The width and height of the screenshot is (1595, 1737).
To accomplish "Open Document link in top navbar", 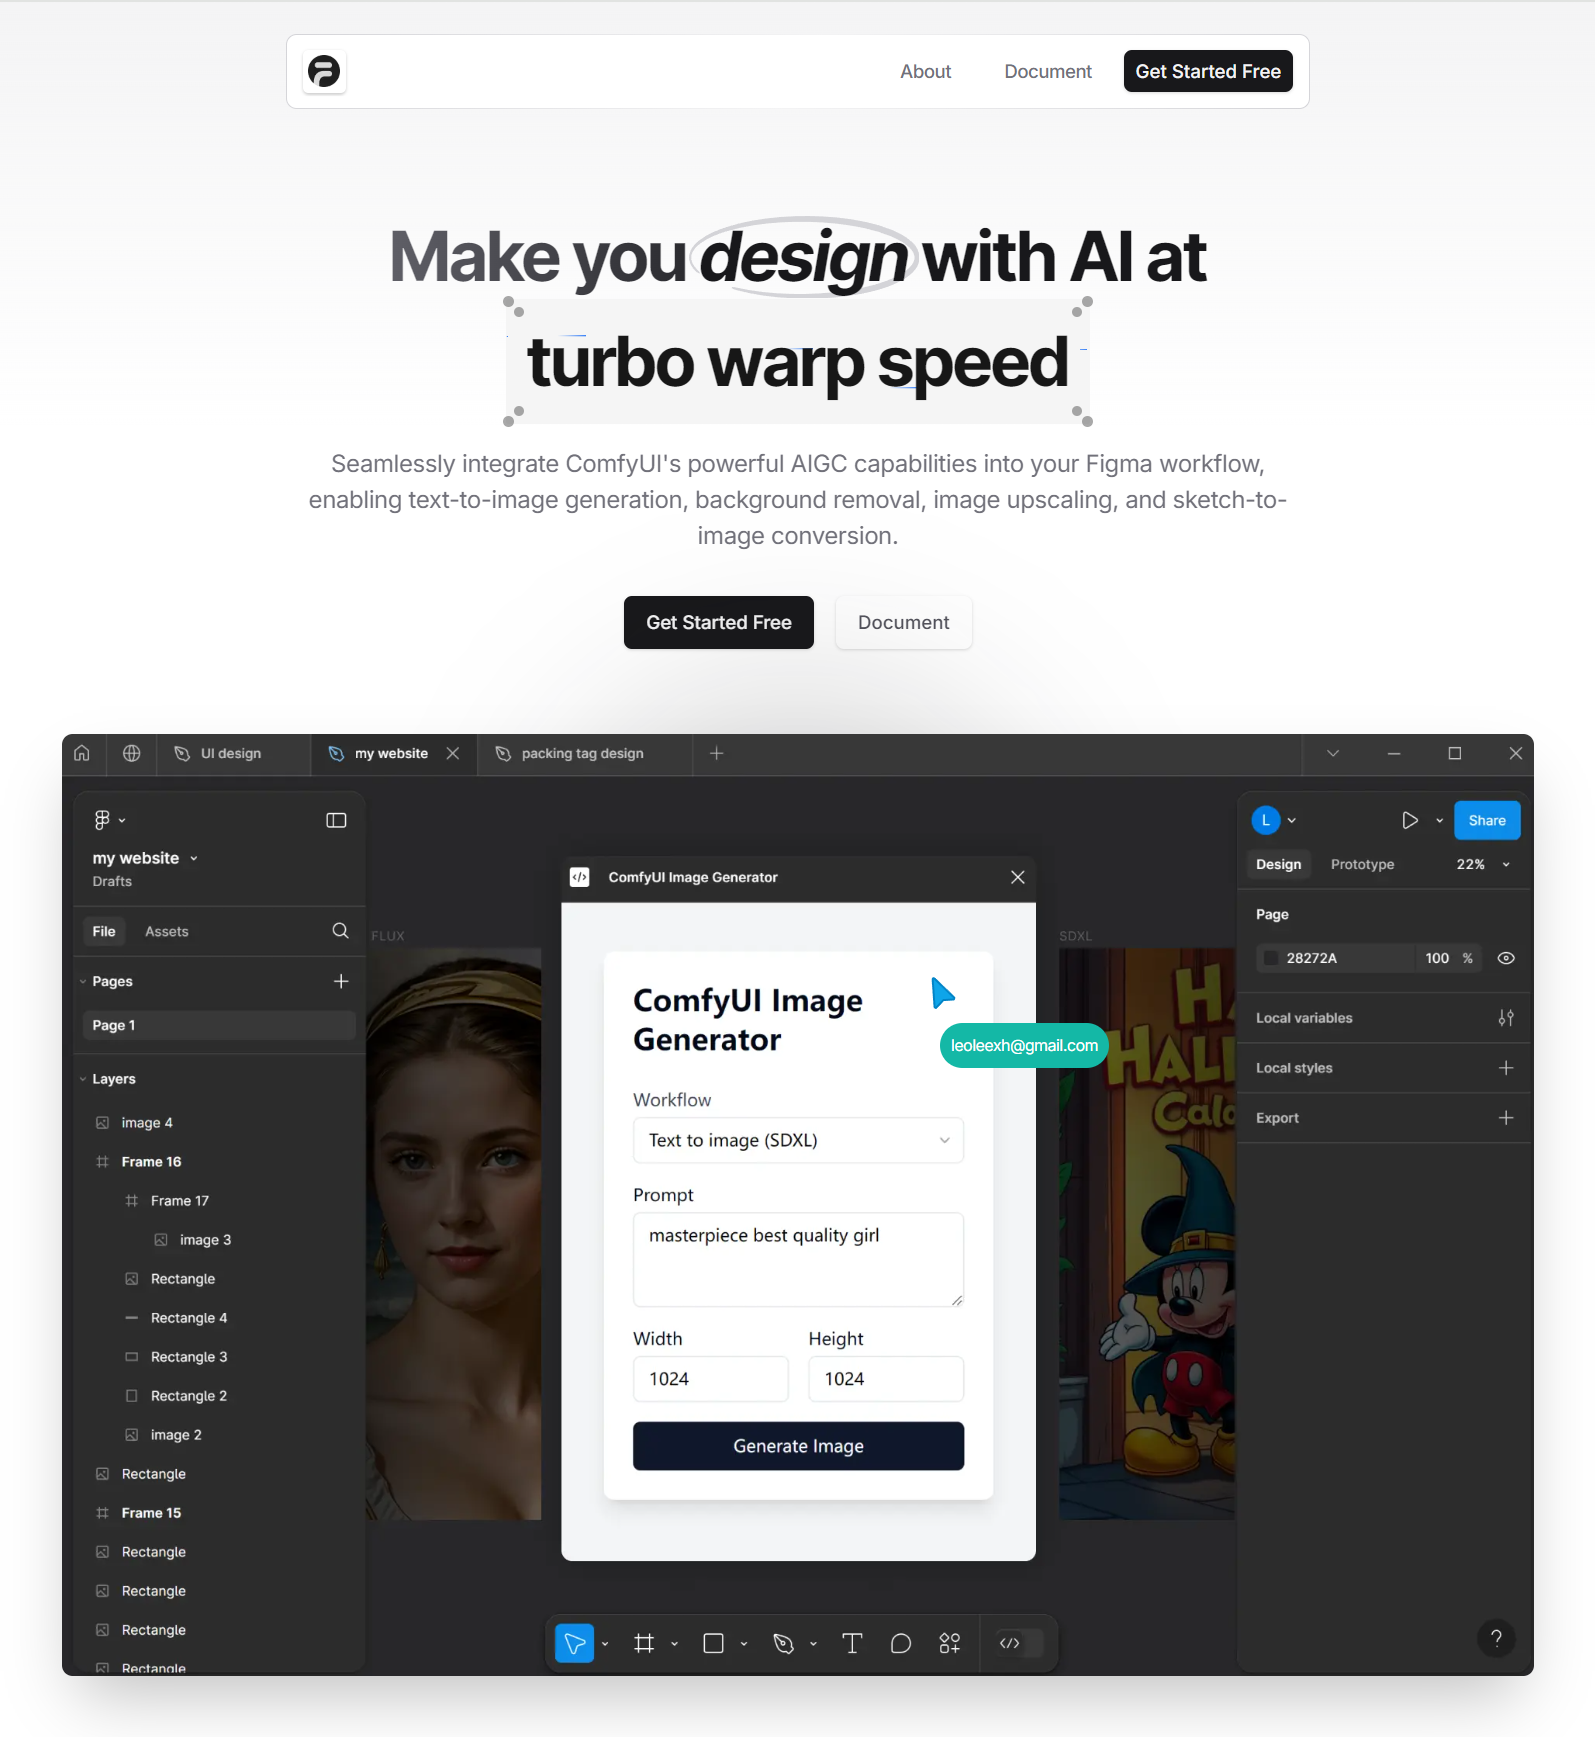I will tap(1047, 72).
